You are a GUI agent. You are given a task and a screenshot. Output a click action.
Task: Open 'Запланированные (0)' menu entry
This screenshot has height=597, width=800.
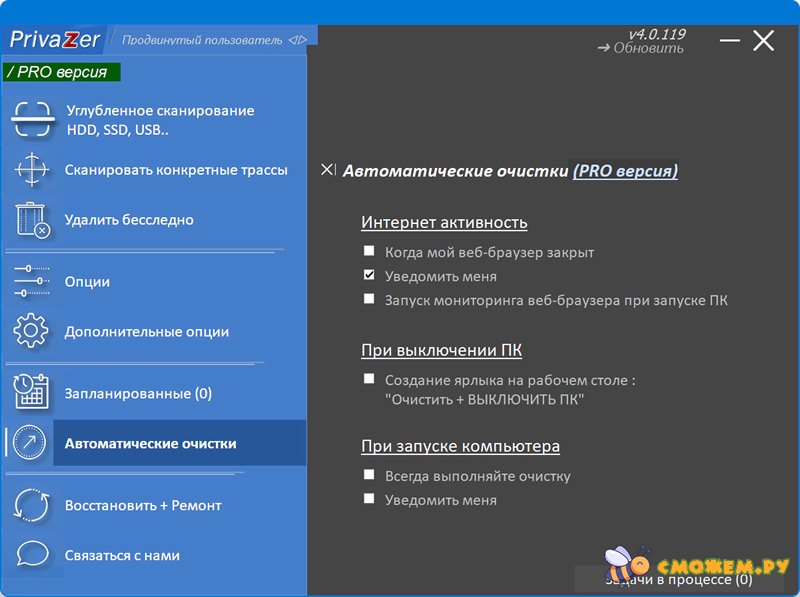[138, 393]
